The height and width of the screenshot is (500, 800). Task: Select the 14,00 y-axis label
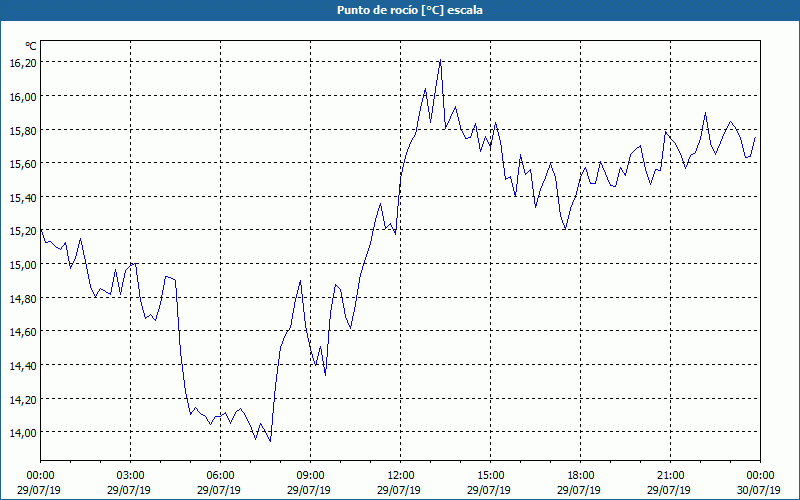coord(23,434)
